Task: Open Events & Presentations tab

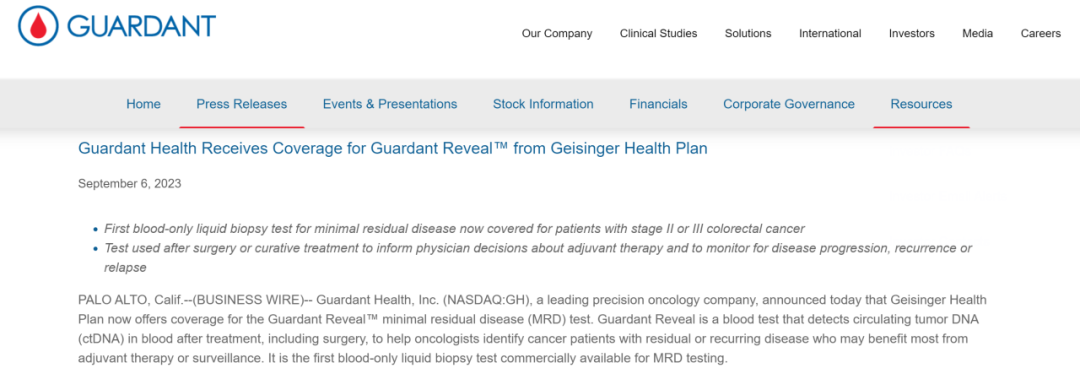Action: coord(390,104)
